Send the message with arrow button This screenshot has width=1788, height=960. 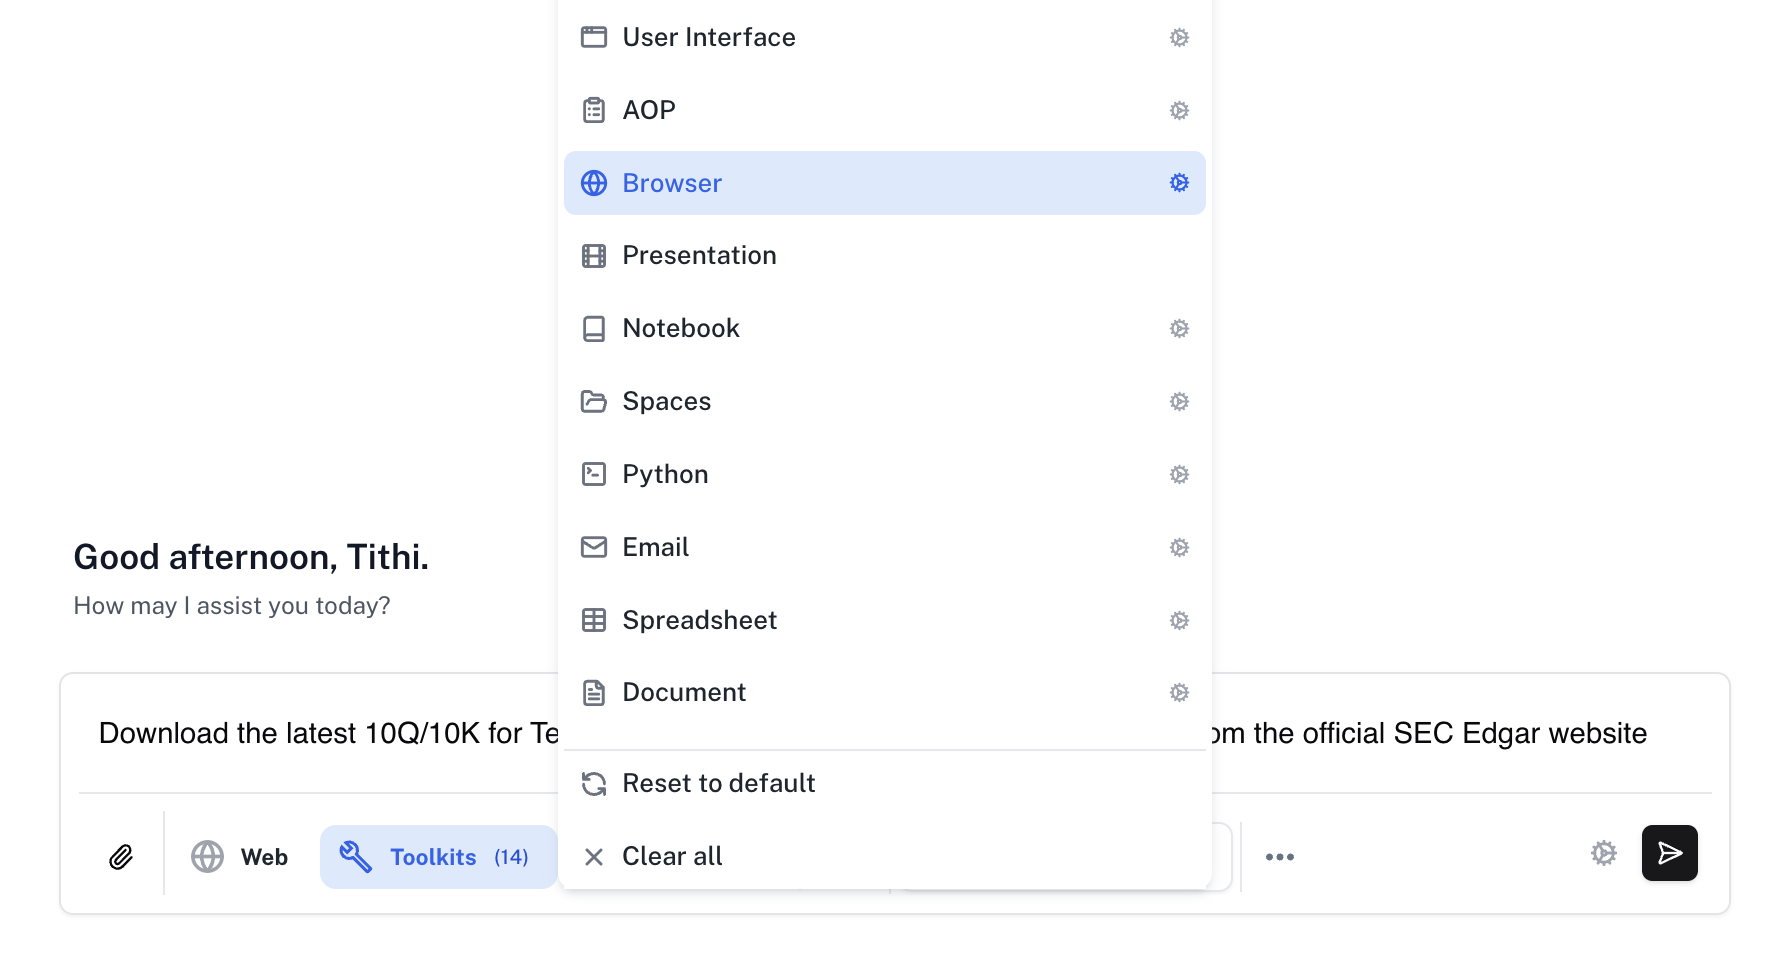(x=1669, y=853)
